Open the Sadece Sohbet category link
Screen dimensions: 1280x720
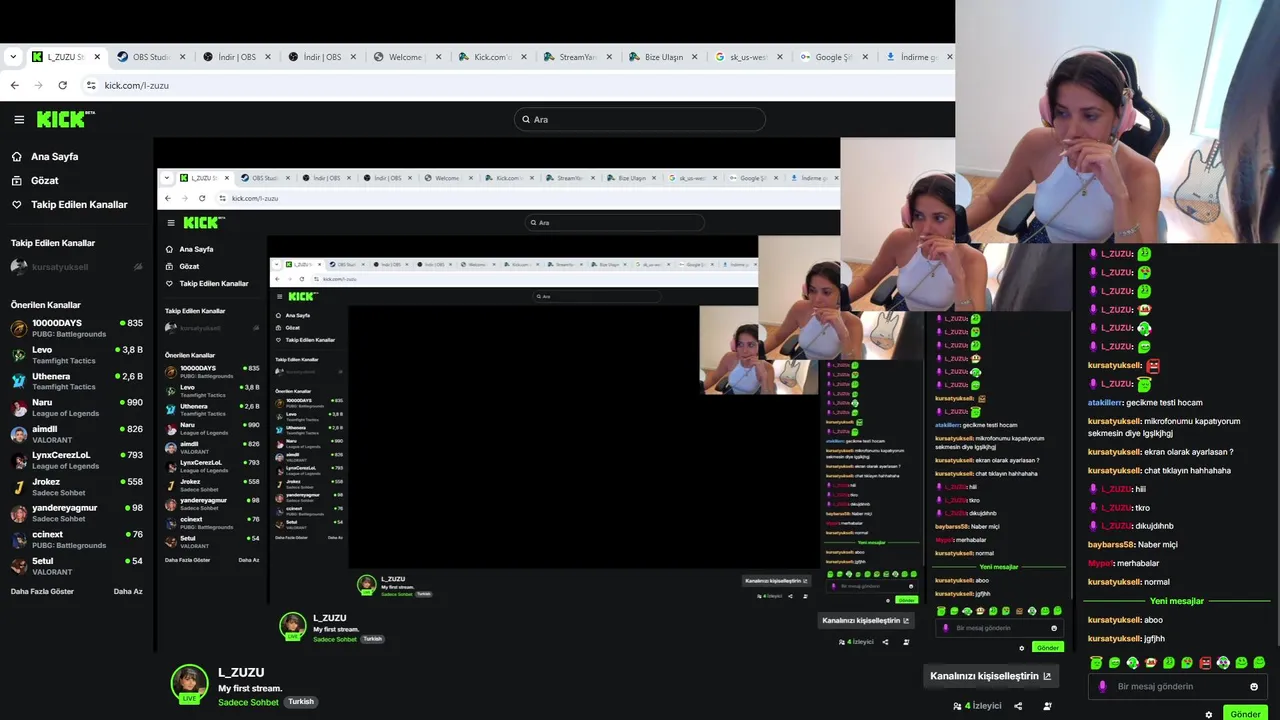[248, 702]
